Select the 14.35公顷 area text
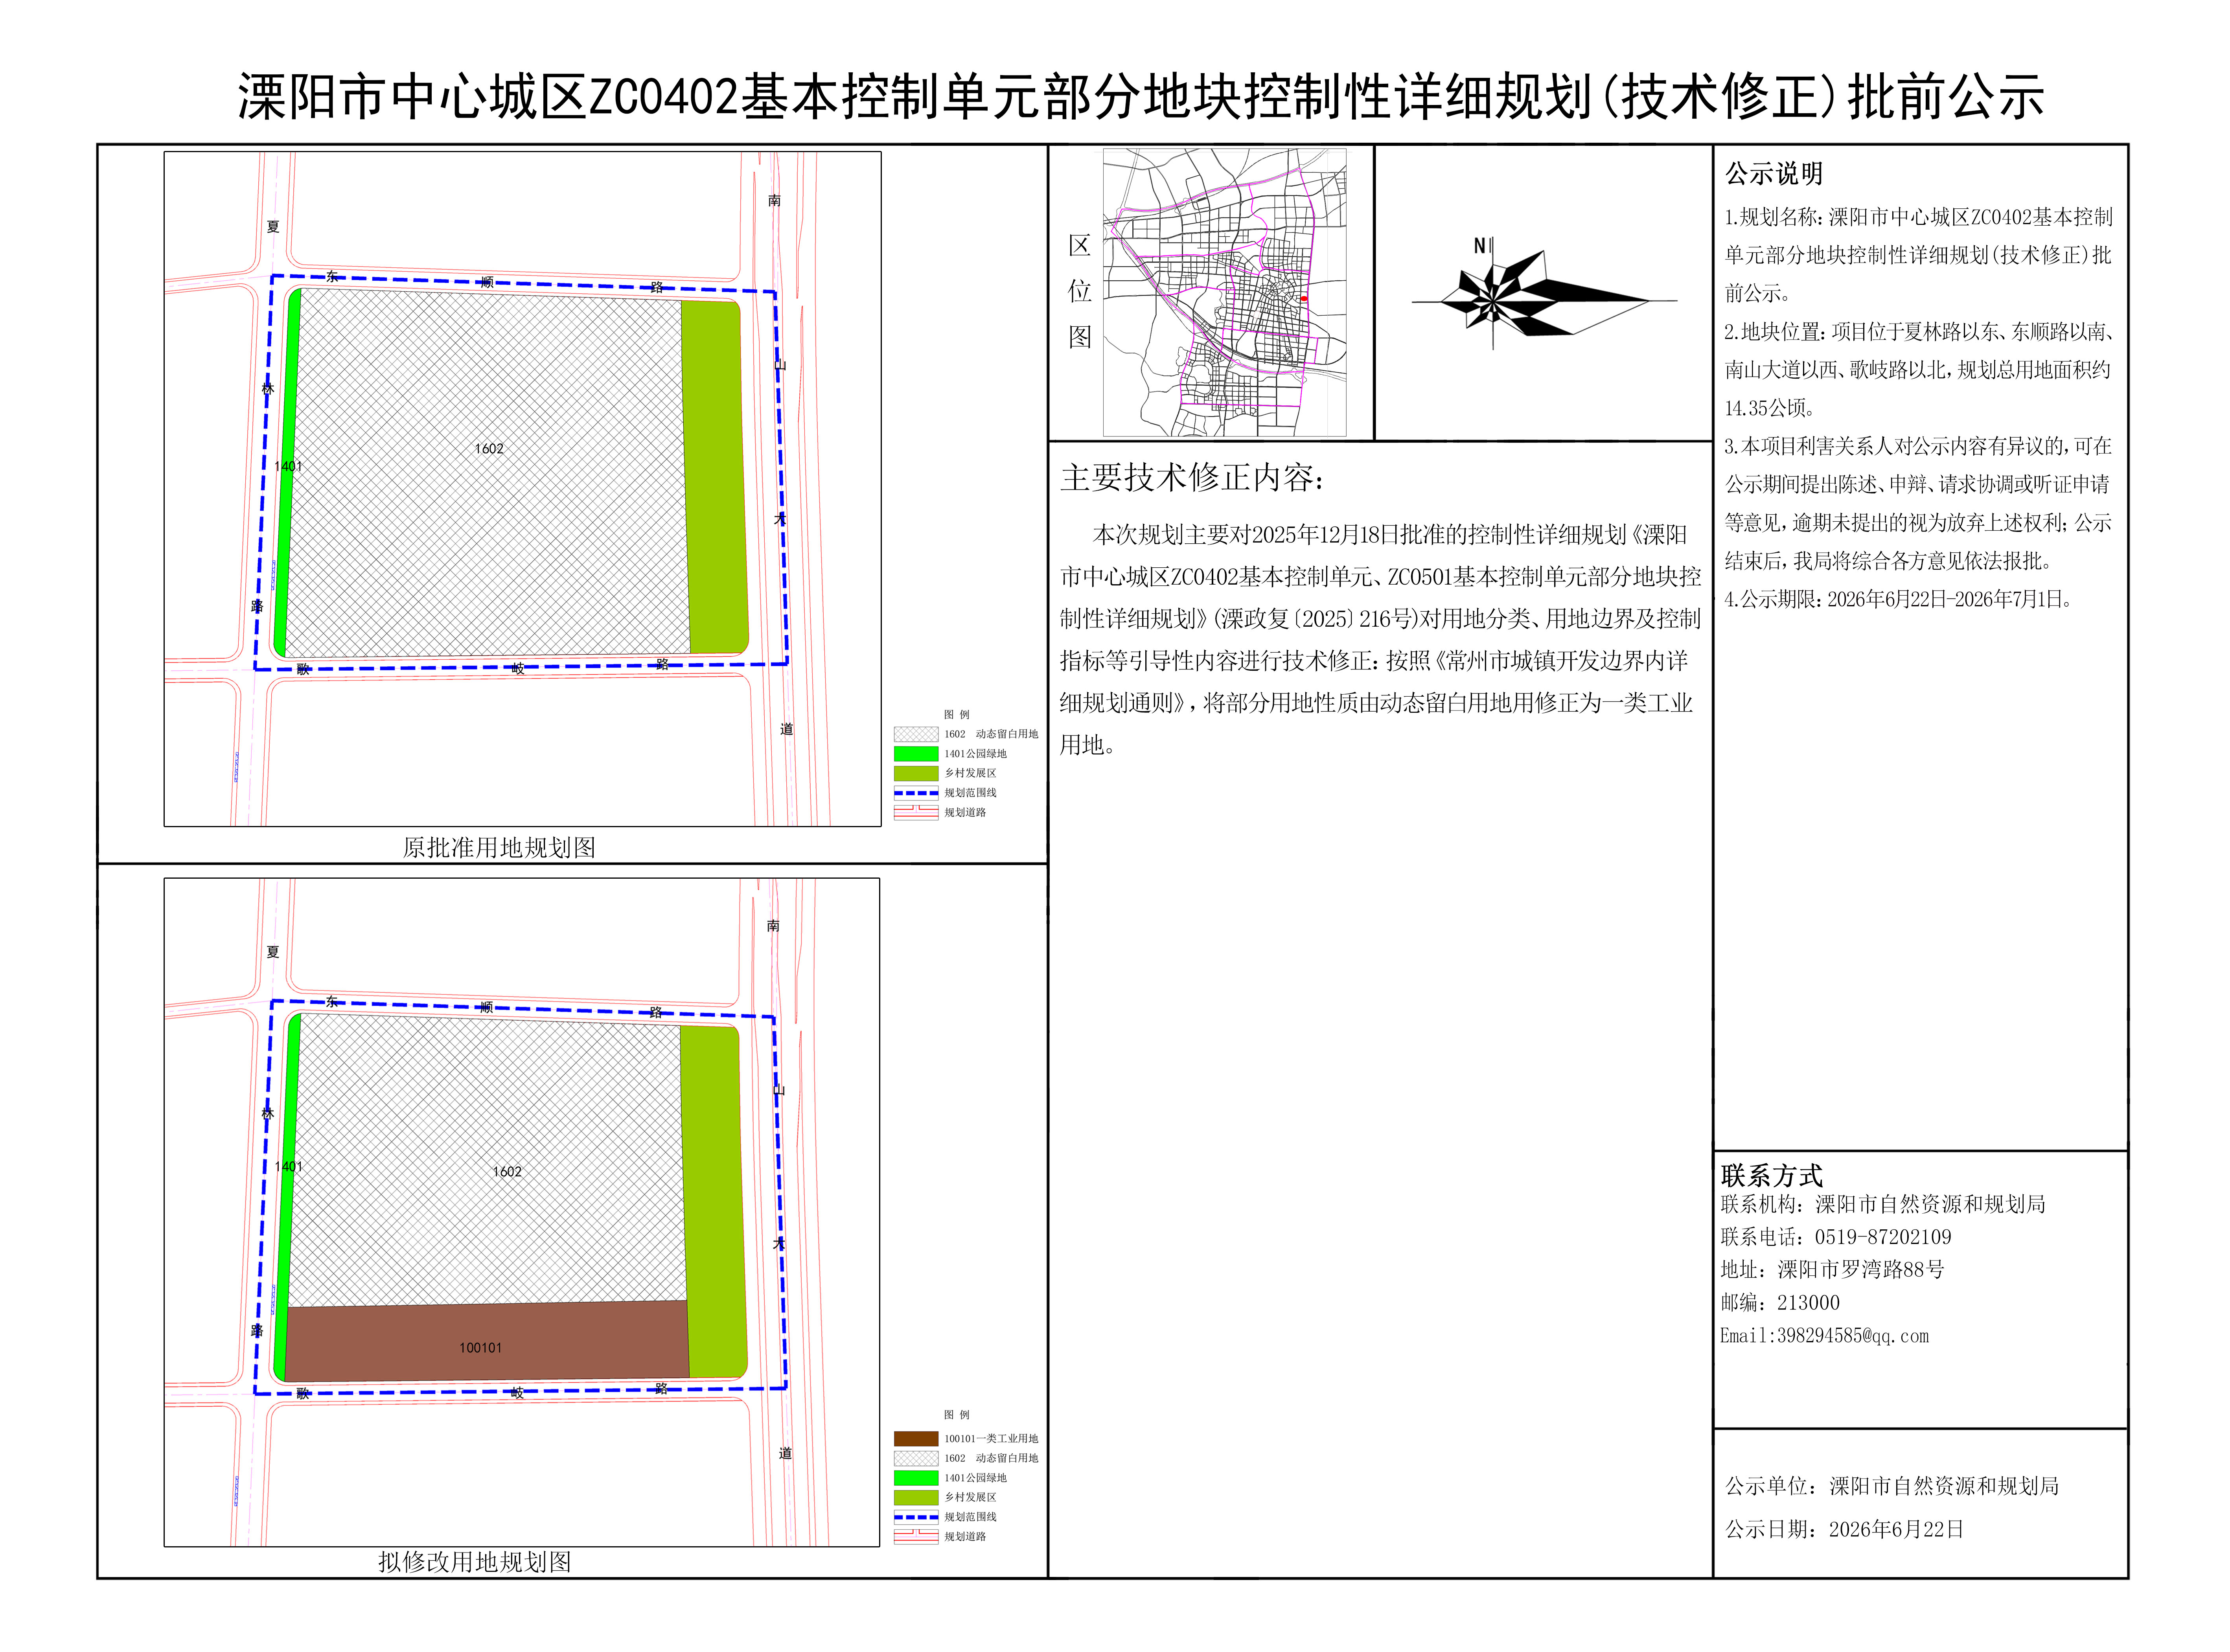The image size is (2230, 1652). coord(1768,408)
